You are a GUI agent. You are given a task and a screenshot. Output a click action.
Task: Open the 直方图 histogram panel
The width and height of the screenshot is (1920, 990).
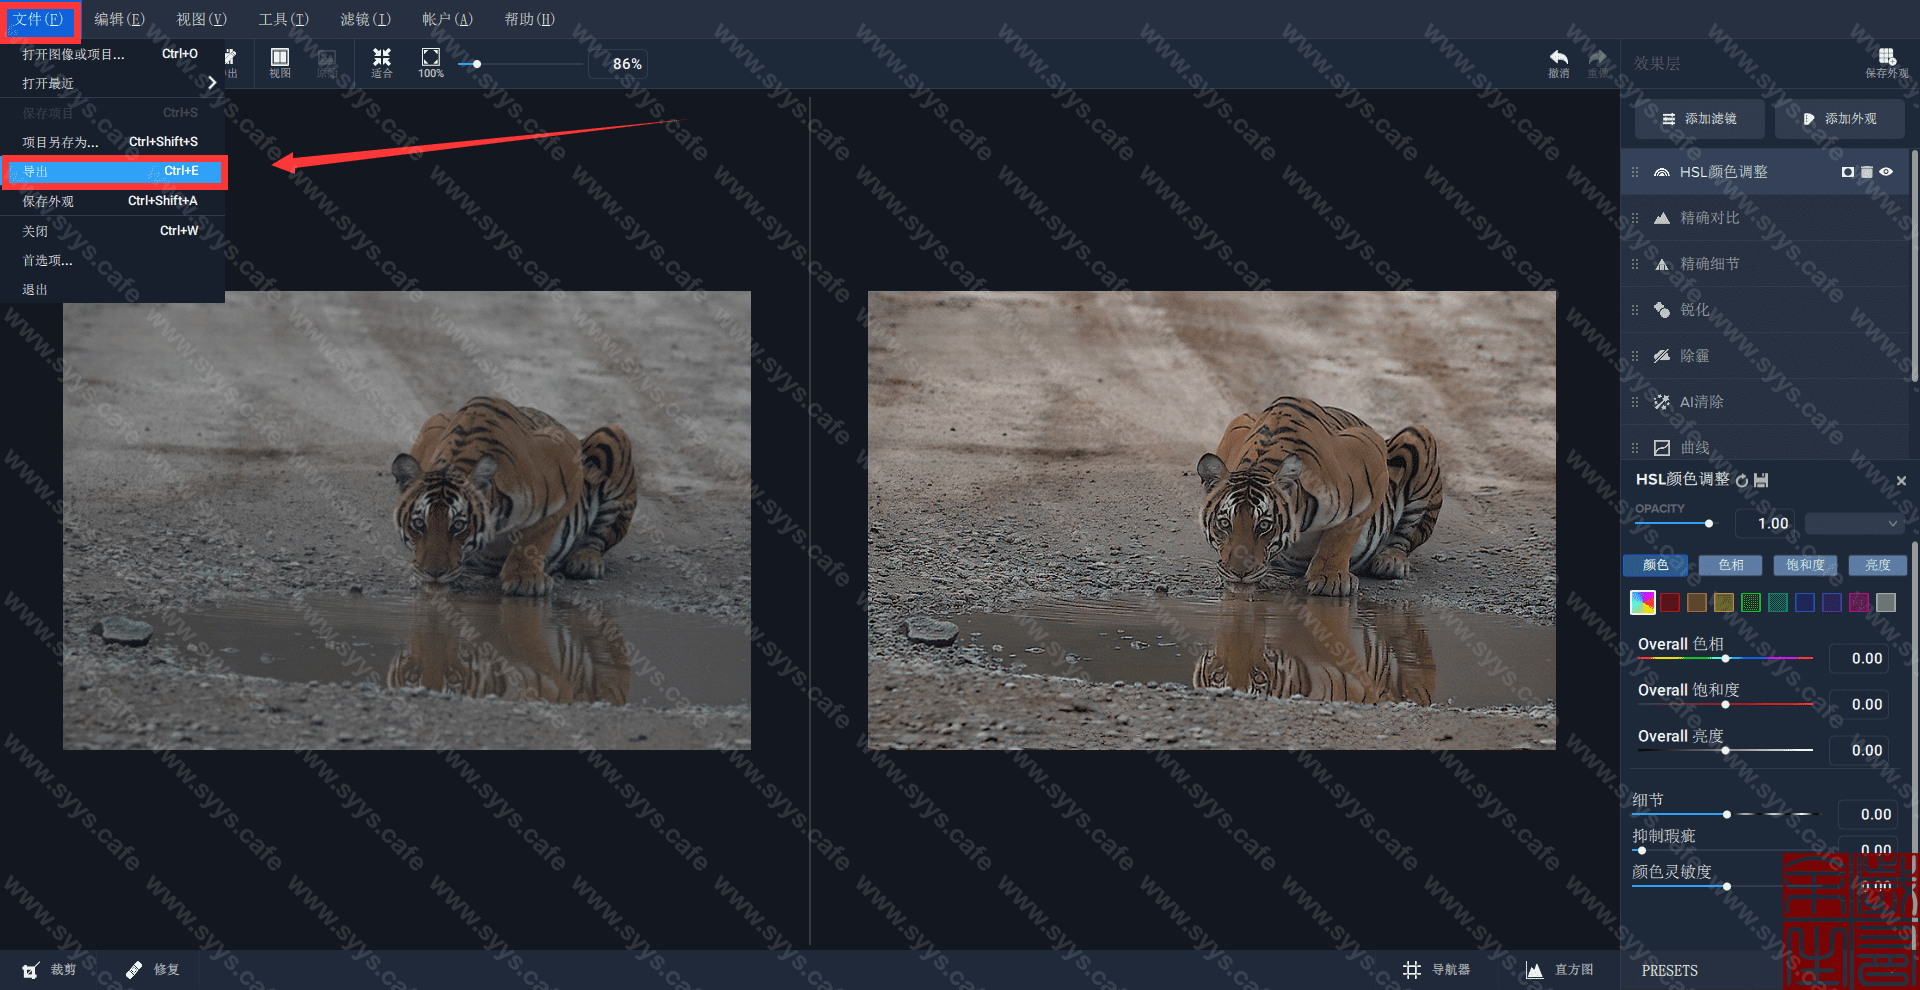click(x=1559, y=969)
